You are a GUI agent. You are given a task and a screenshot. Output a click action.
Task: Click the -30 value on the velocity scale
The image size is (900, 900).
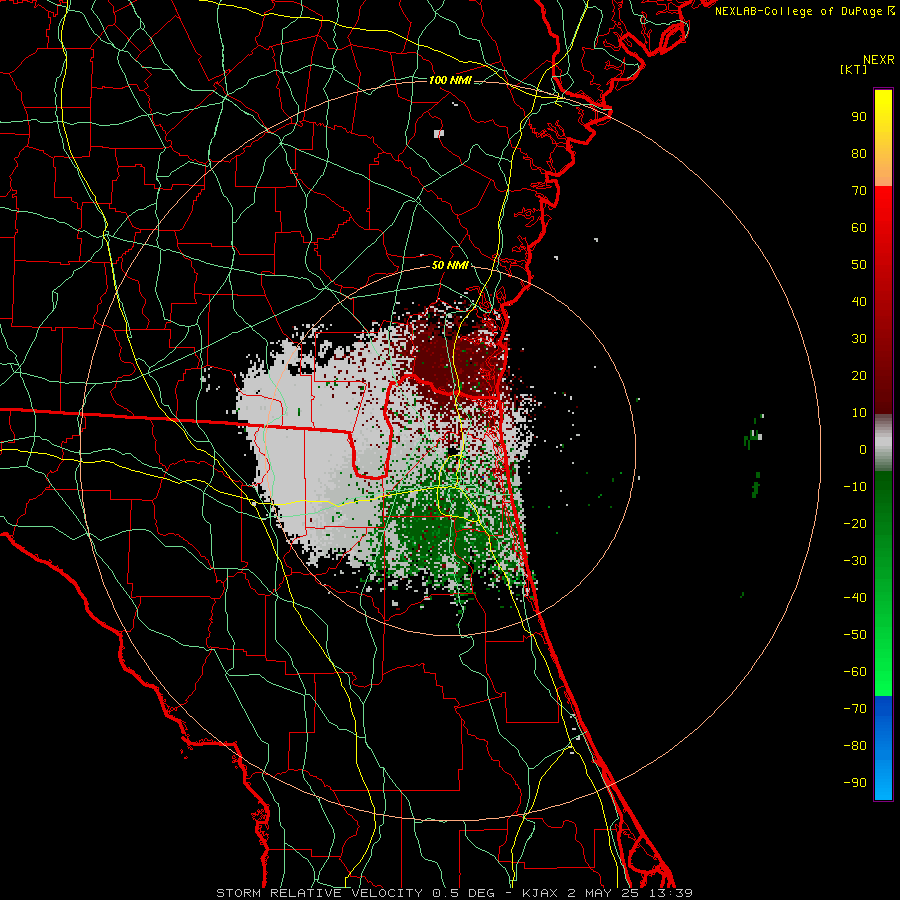855,561
